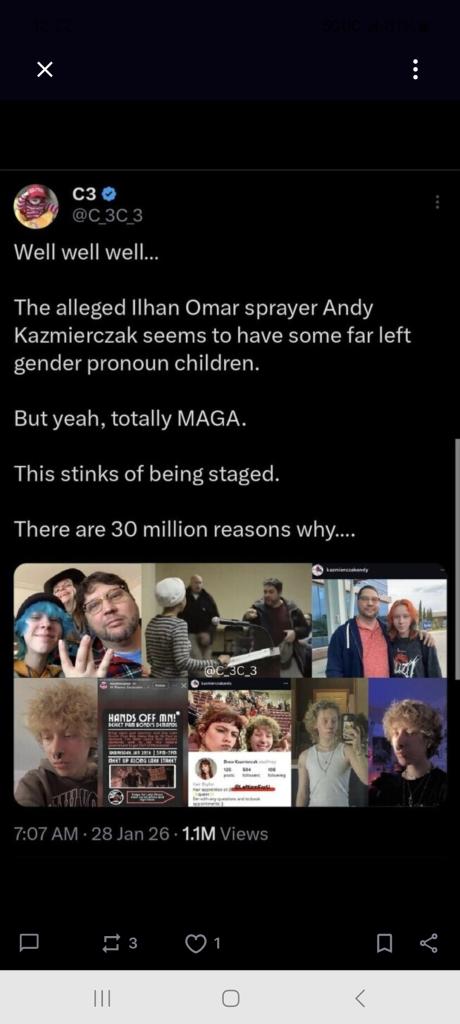
Task: Open the C3 display name
Action: point(84,194)
